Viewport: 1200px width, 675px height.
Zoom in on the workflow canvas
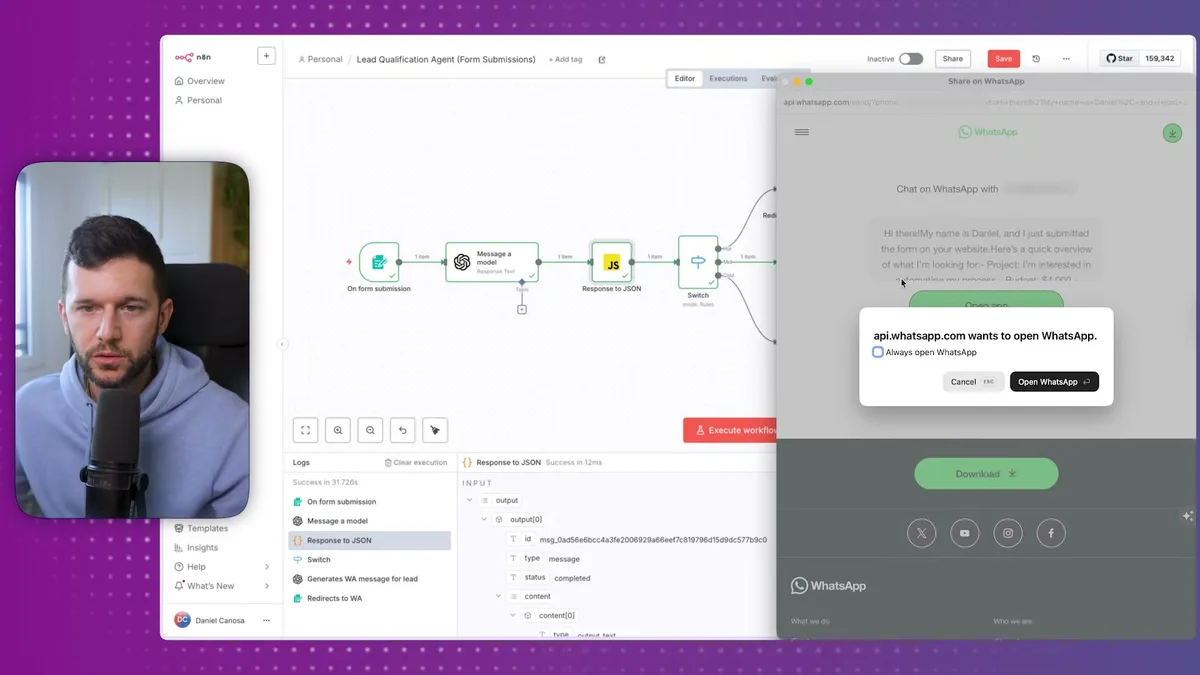(338, 429)
